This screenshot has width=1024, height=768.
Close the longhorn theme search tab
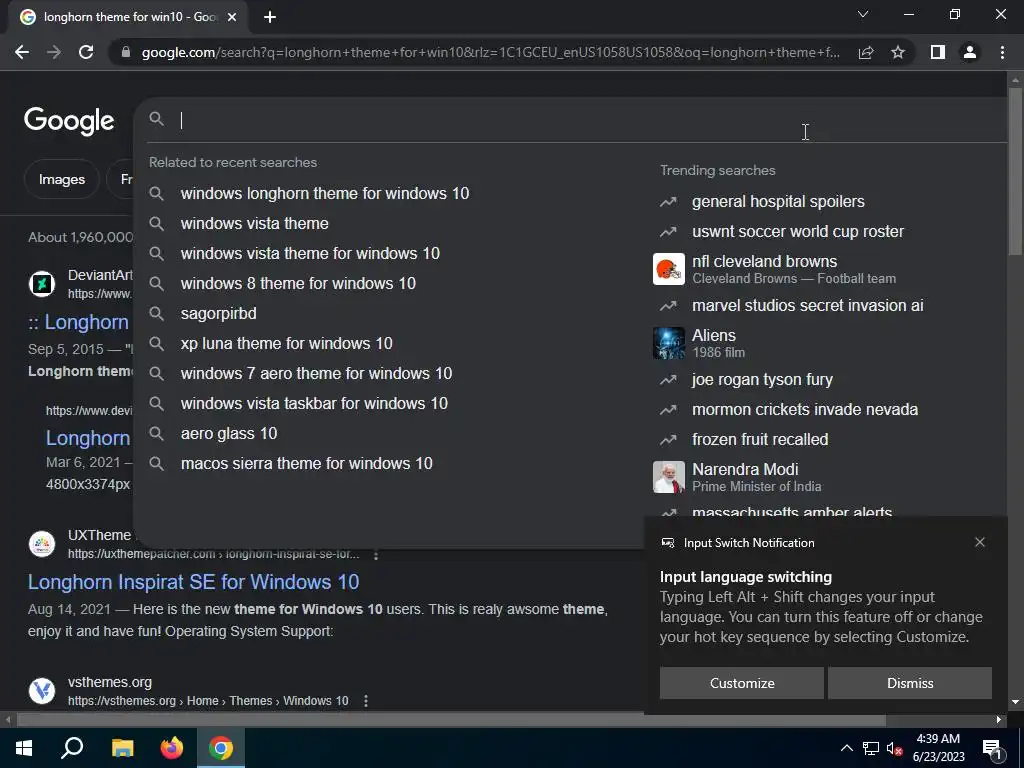[x=232, y=17]
